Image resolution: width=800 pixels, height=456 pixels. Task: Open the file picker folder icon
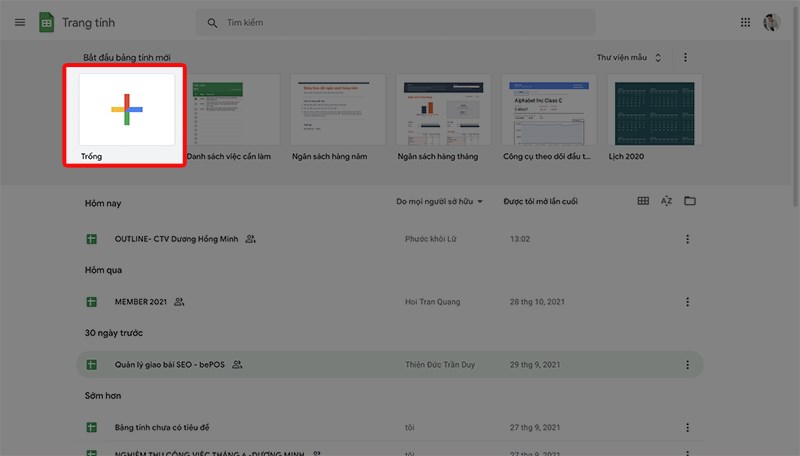(690, 201)
